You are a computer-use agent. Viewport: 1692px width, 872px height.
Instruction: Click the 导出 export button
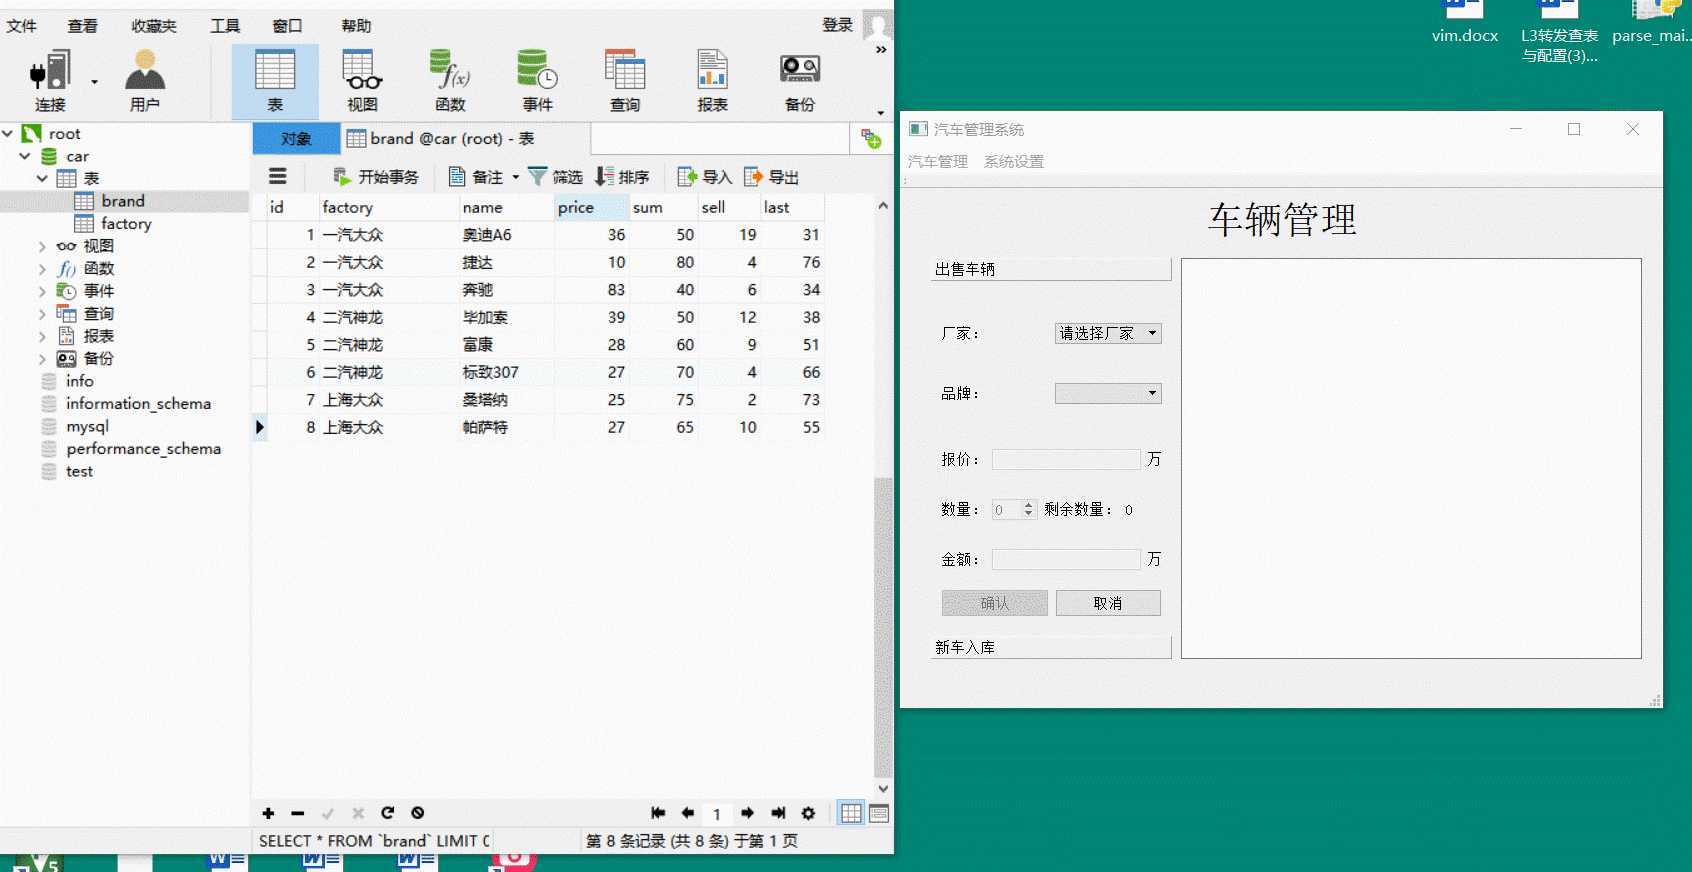click(771, 177)
